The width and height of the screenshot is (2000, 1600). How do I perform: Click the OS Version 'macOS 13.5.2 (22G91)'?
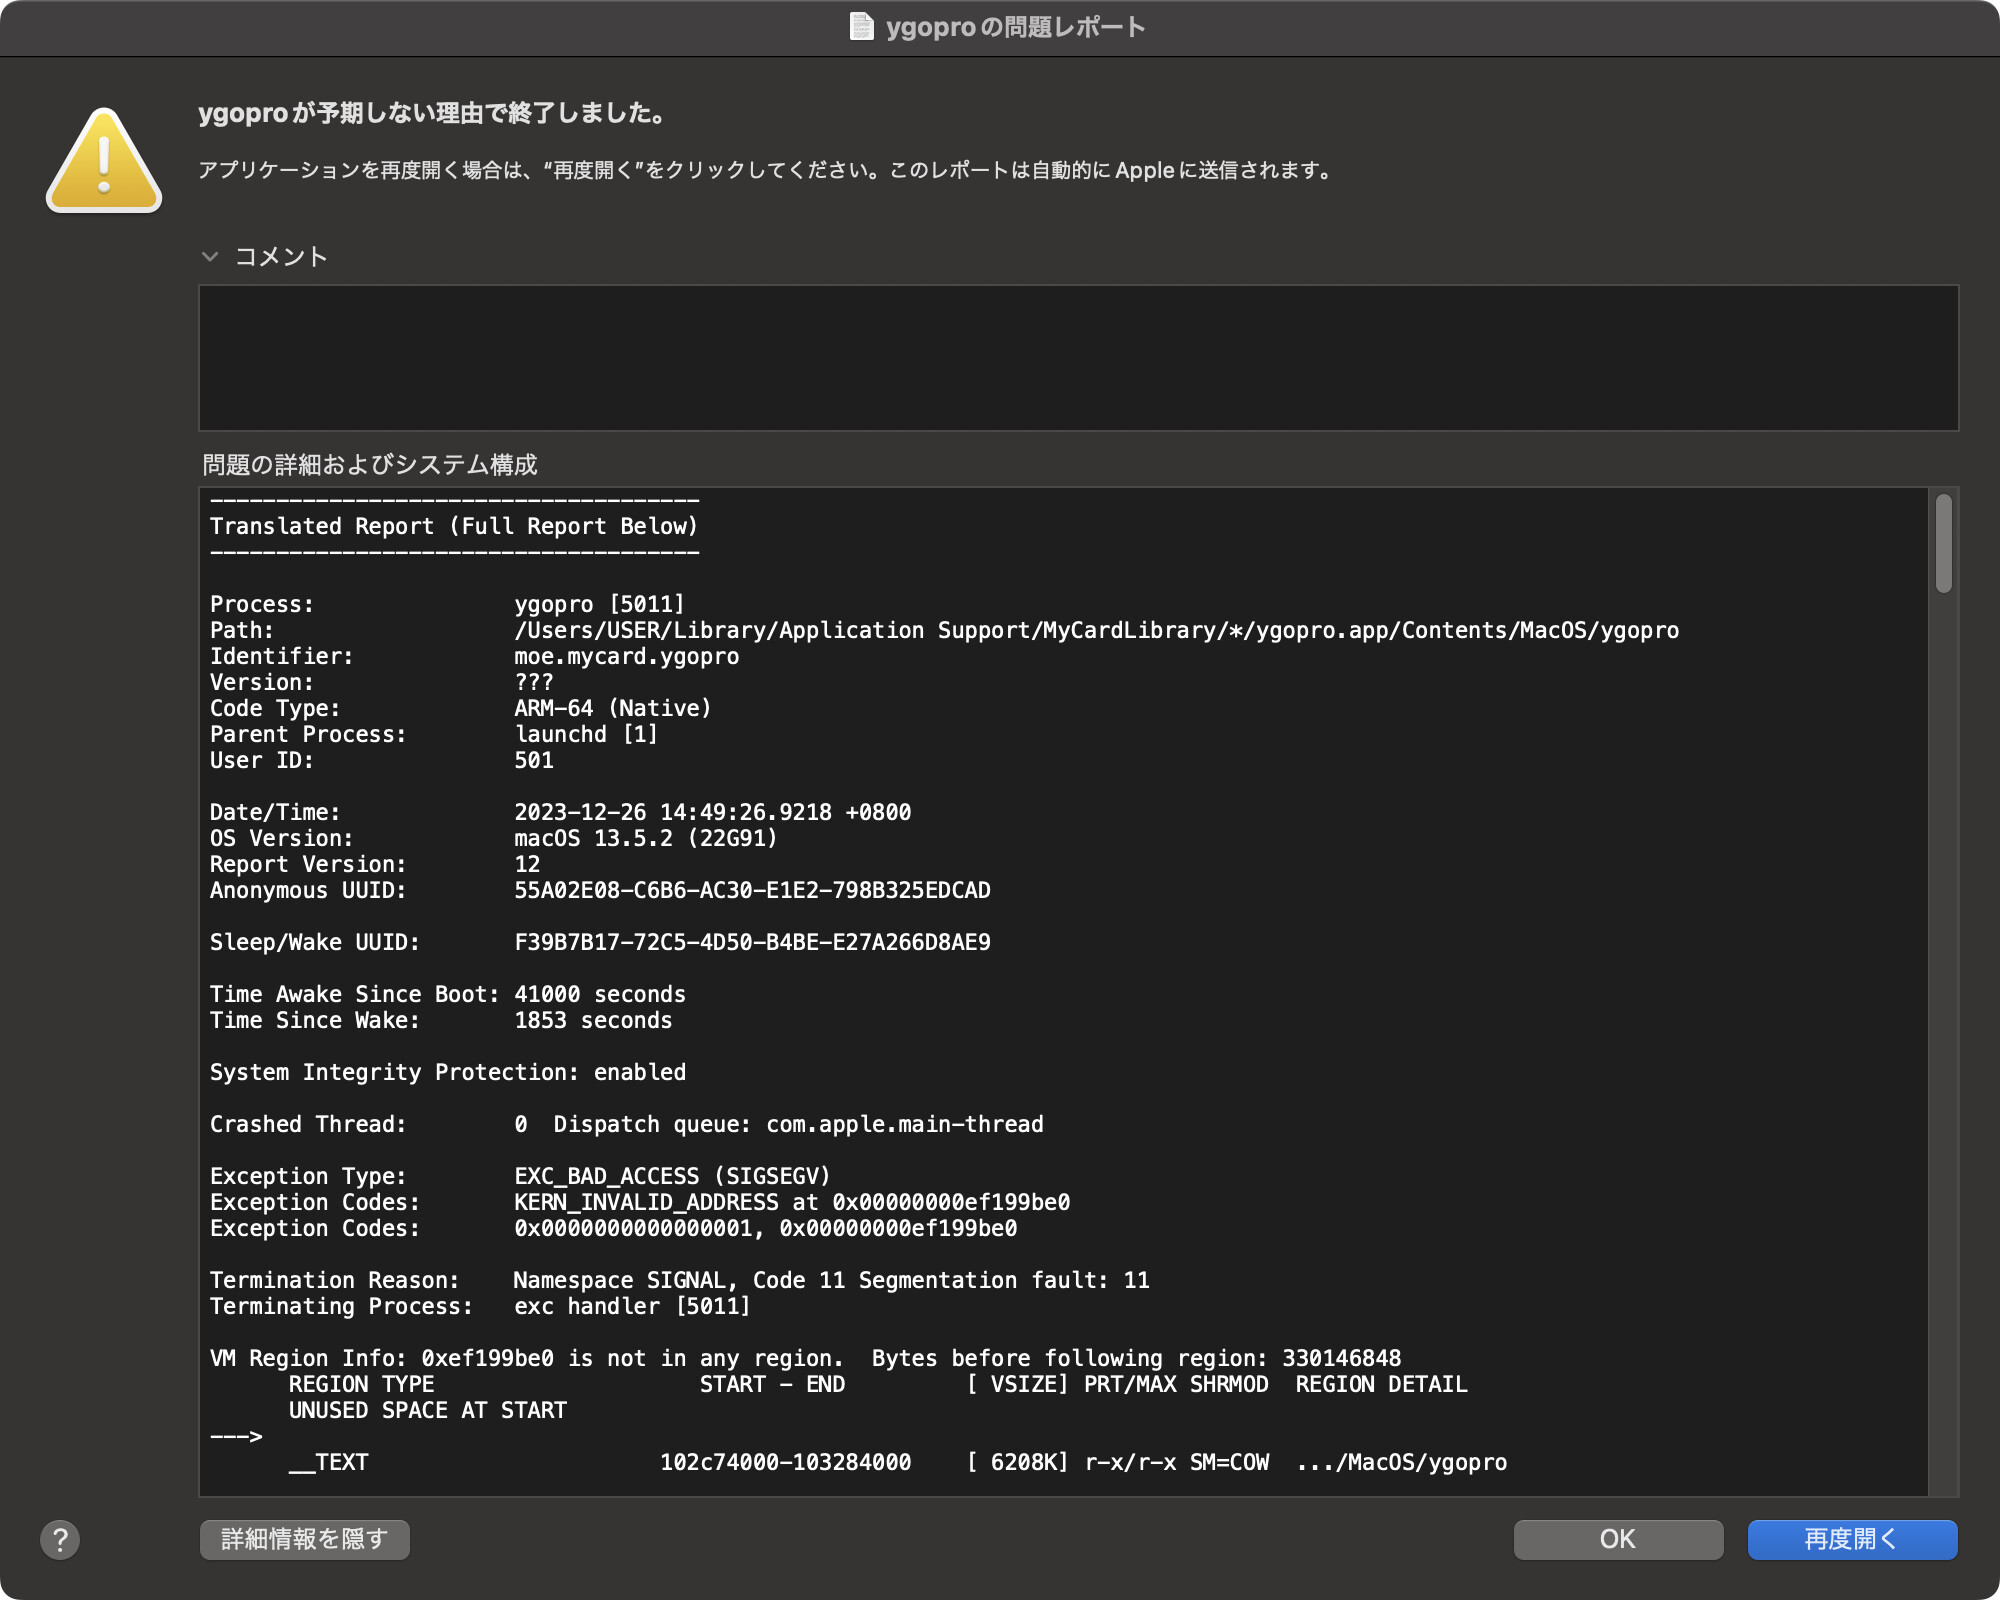(x=645, y=838)
